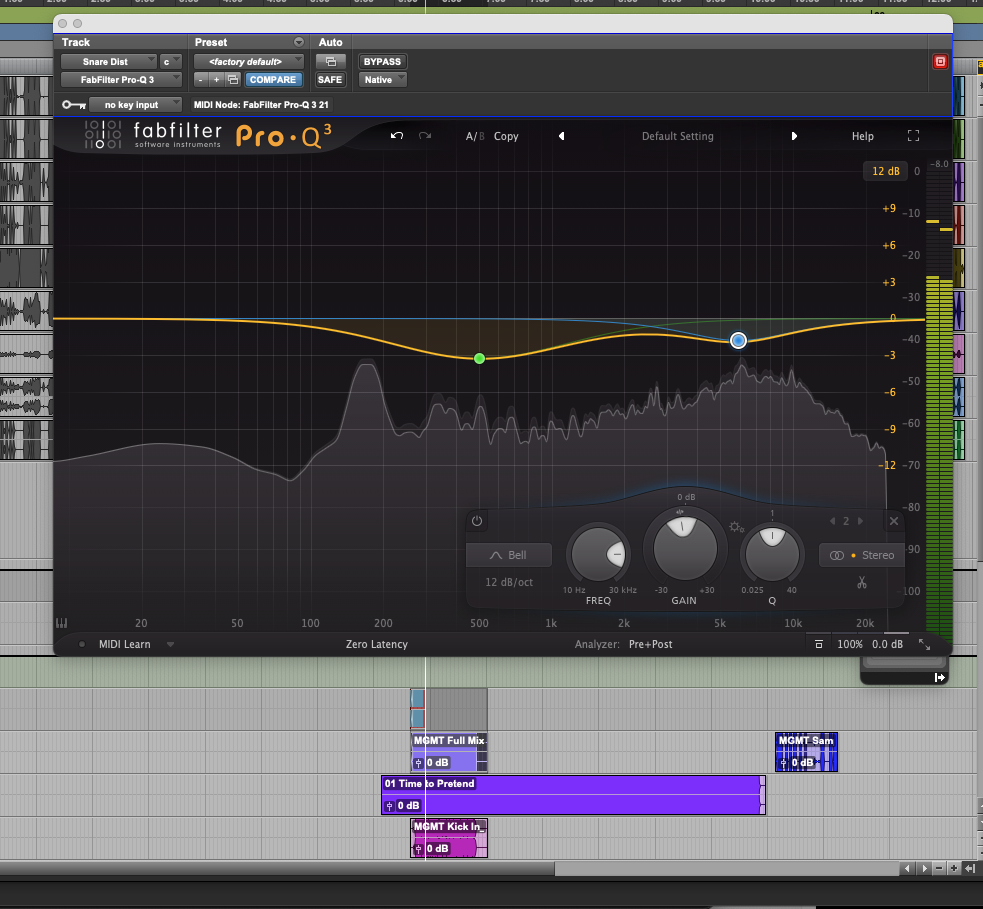Image resolution: width=983 pixels, height=909 pixels.
Task: Select the green EQ band node
Action: 479,359
